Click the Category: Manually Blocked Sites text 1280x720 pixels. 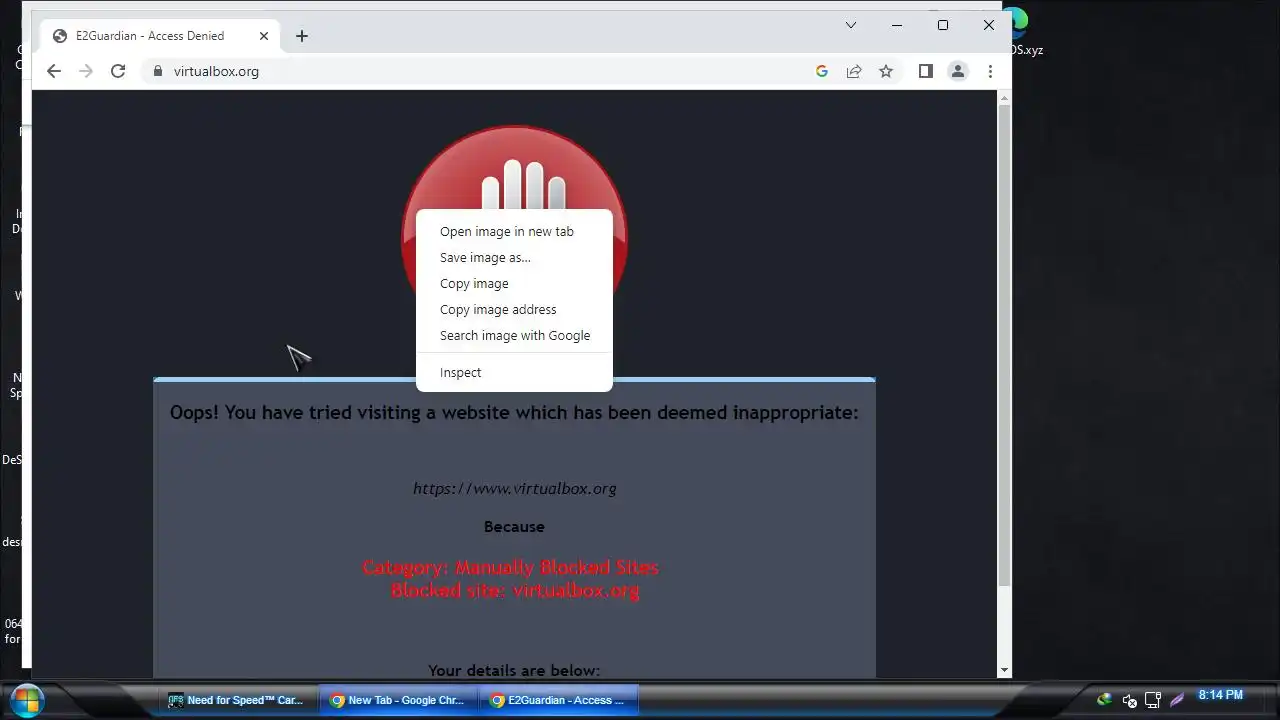point(510,567)
